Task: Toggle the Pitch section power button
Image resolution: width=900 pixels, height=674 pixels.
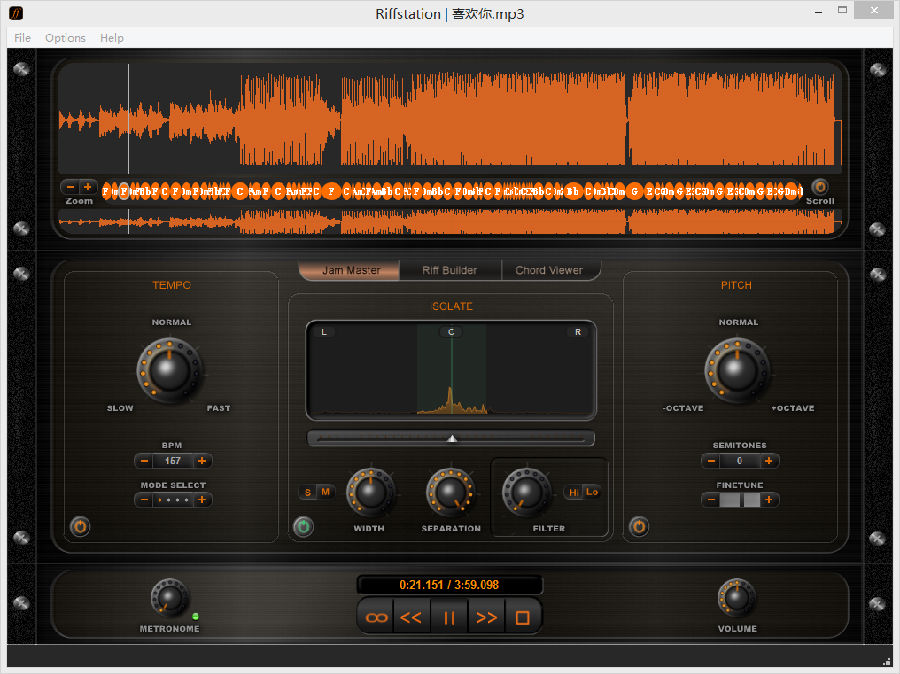Action: pos(639,526)
